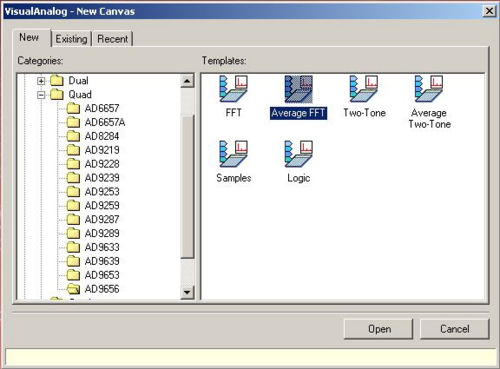Close the New Canvas dialog
Viewport: 500px width, 369px height.
click(489, 11)
